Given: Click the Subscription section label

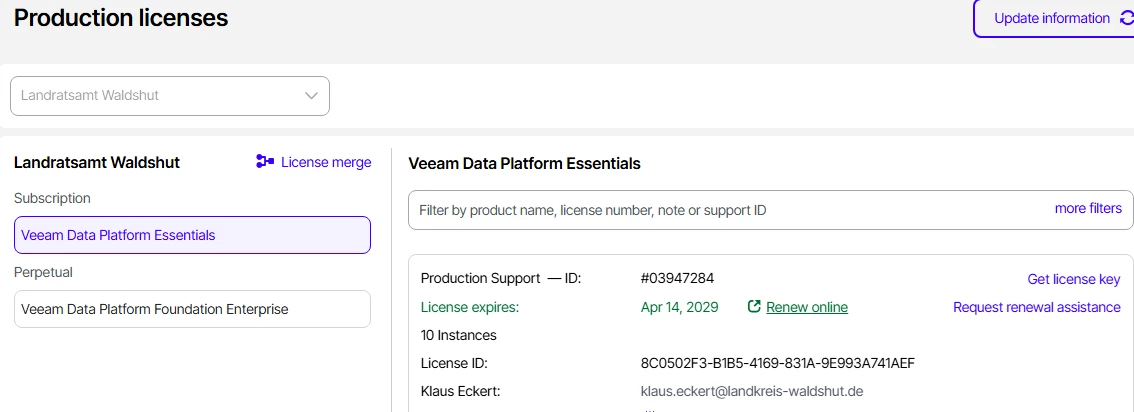Looking at the screenshot, I should tap(52, 198).
